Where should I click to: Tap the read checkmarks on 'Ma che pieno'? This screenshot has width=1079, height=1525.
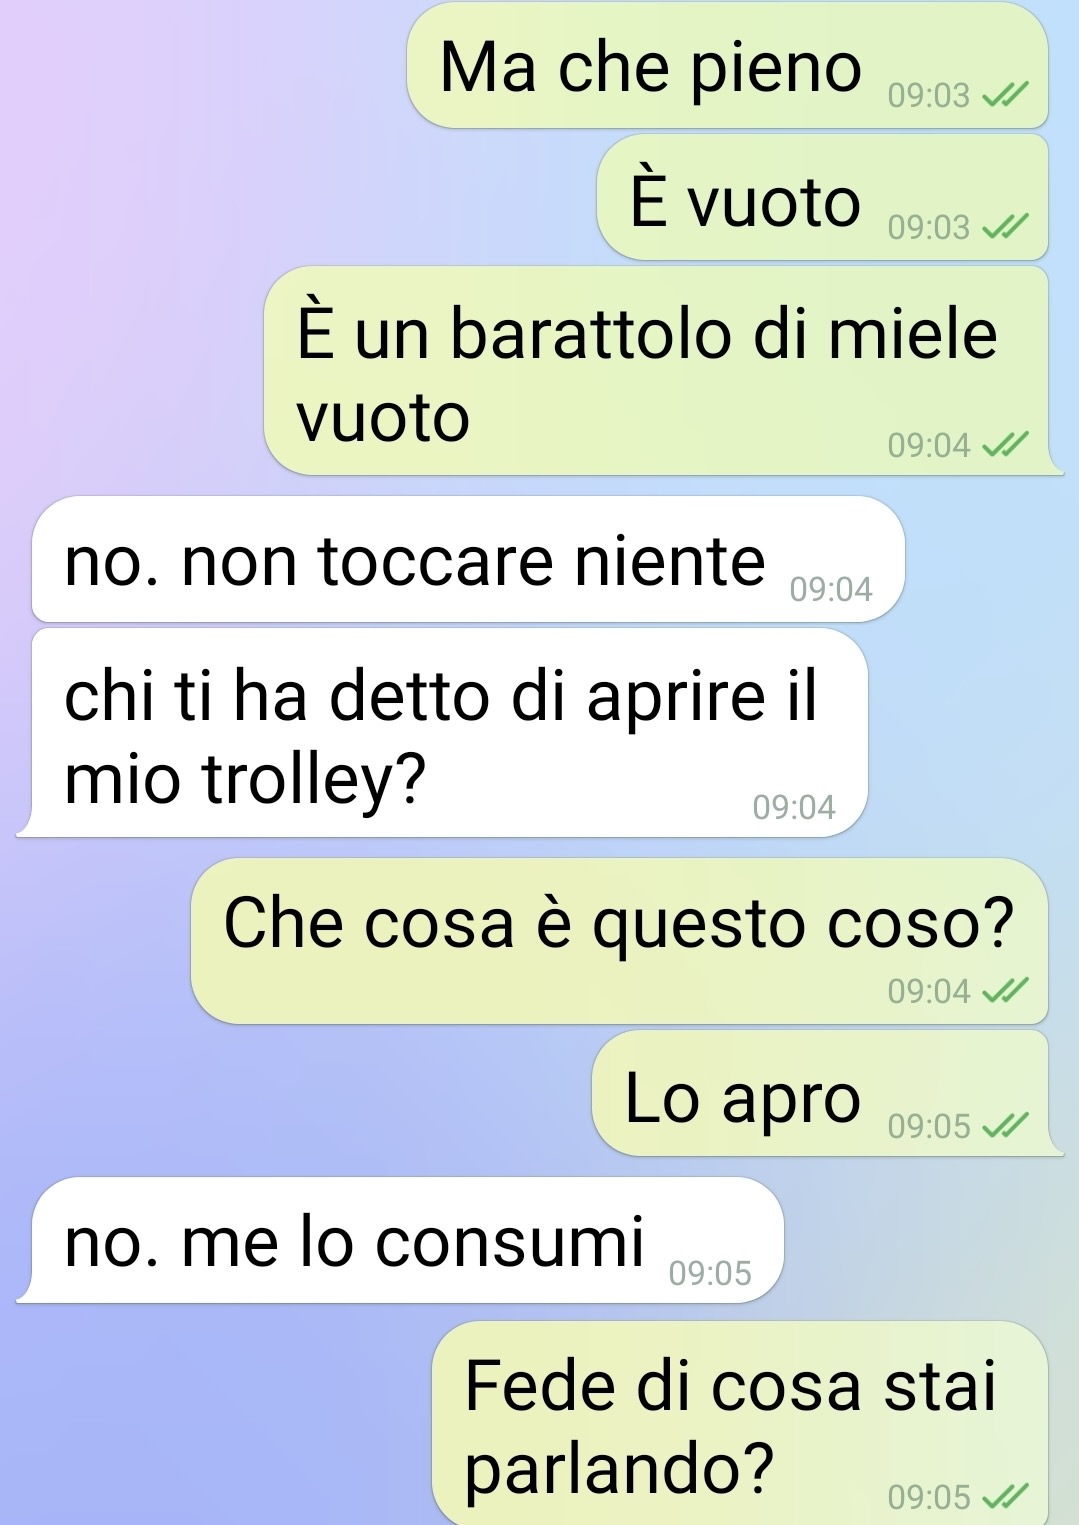1004,96
